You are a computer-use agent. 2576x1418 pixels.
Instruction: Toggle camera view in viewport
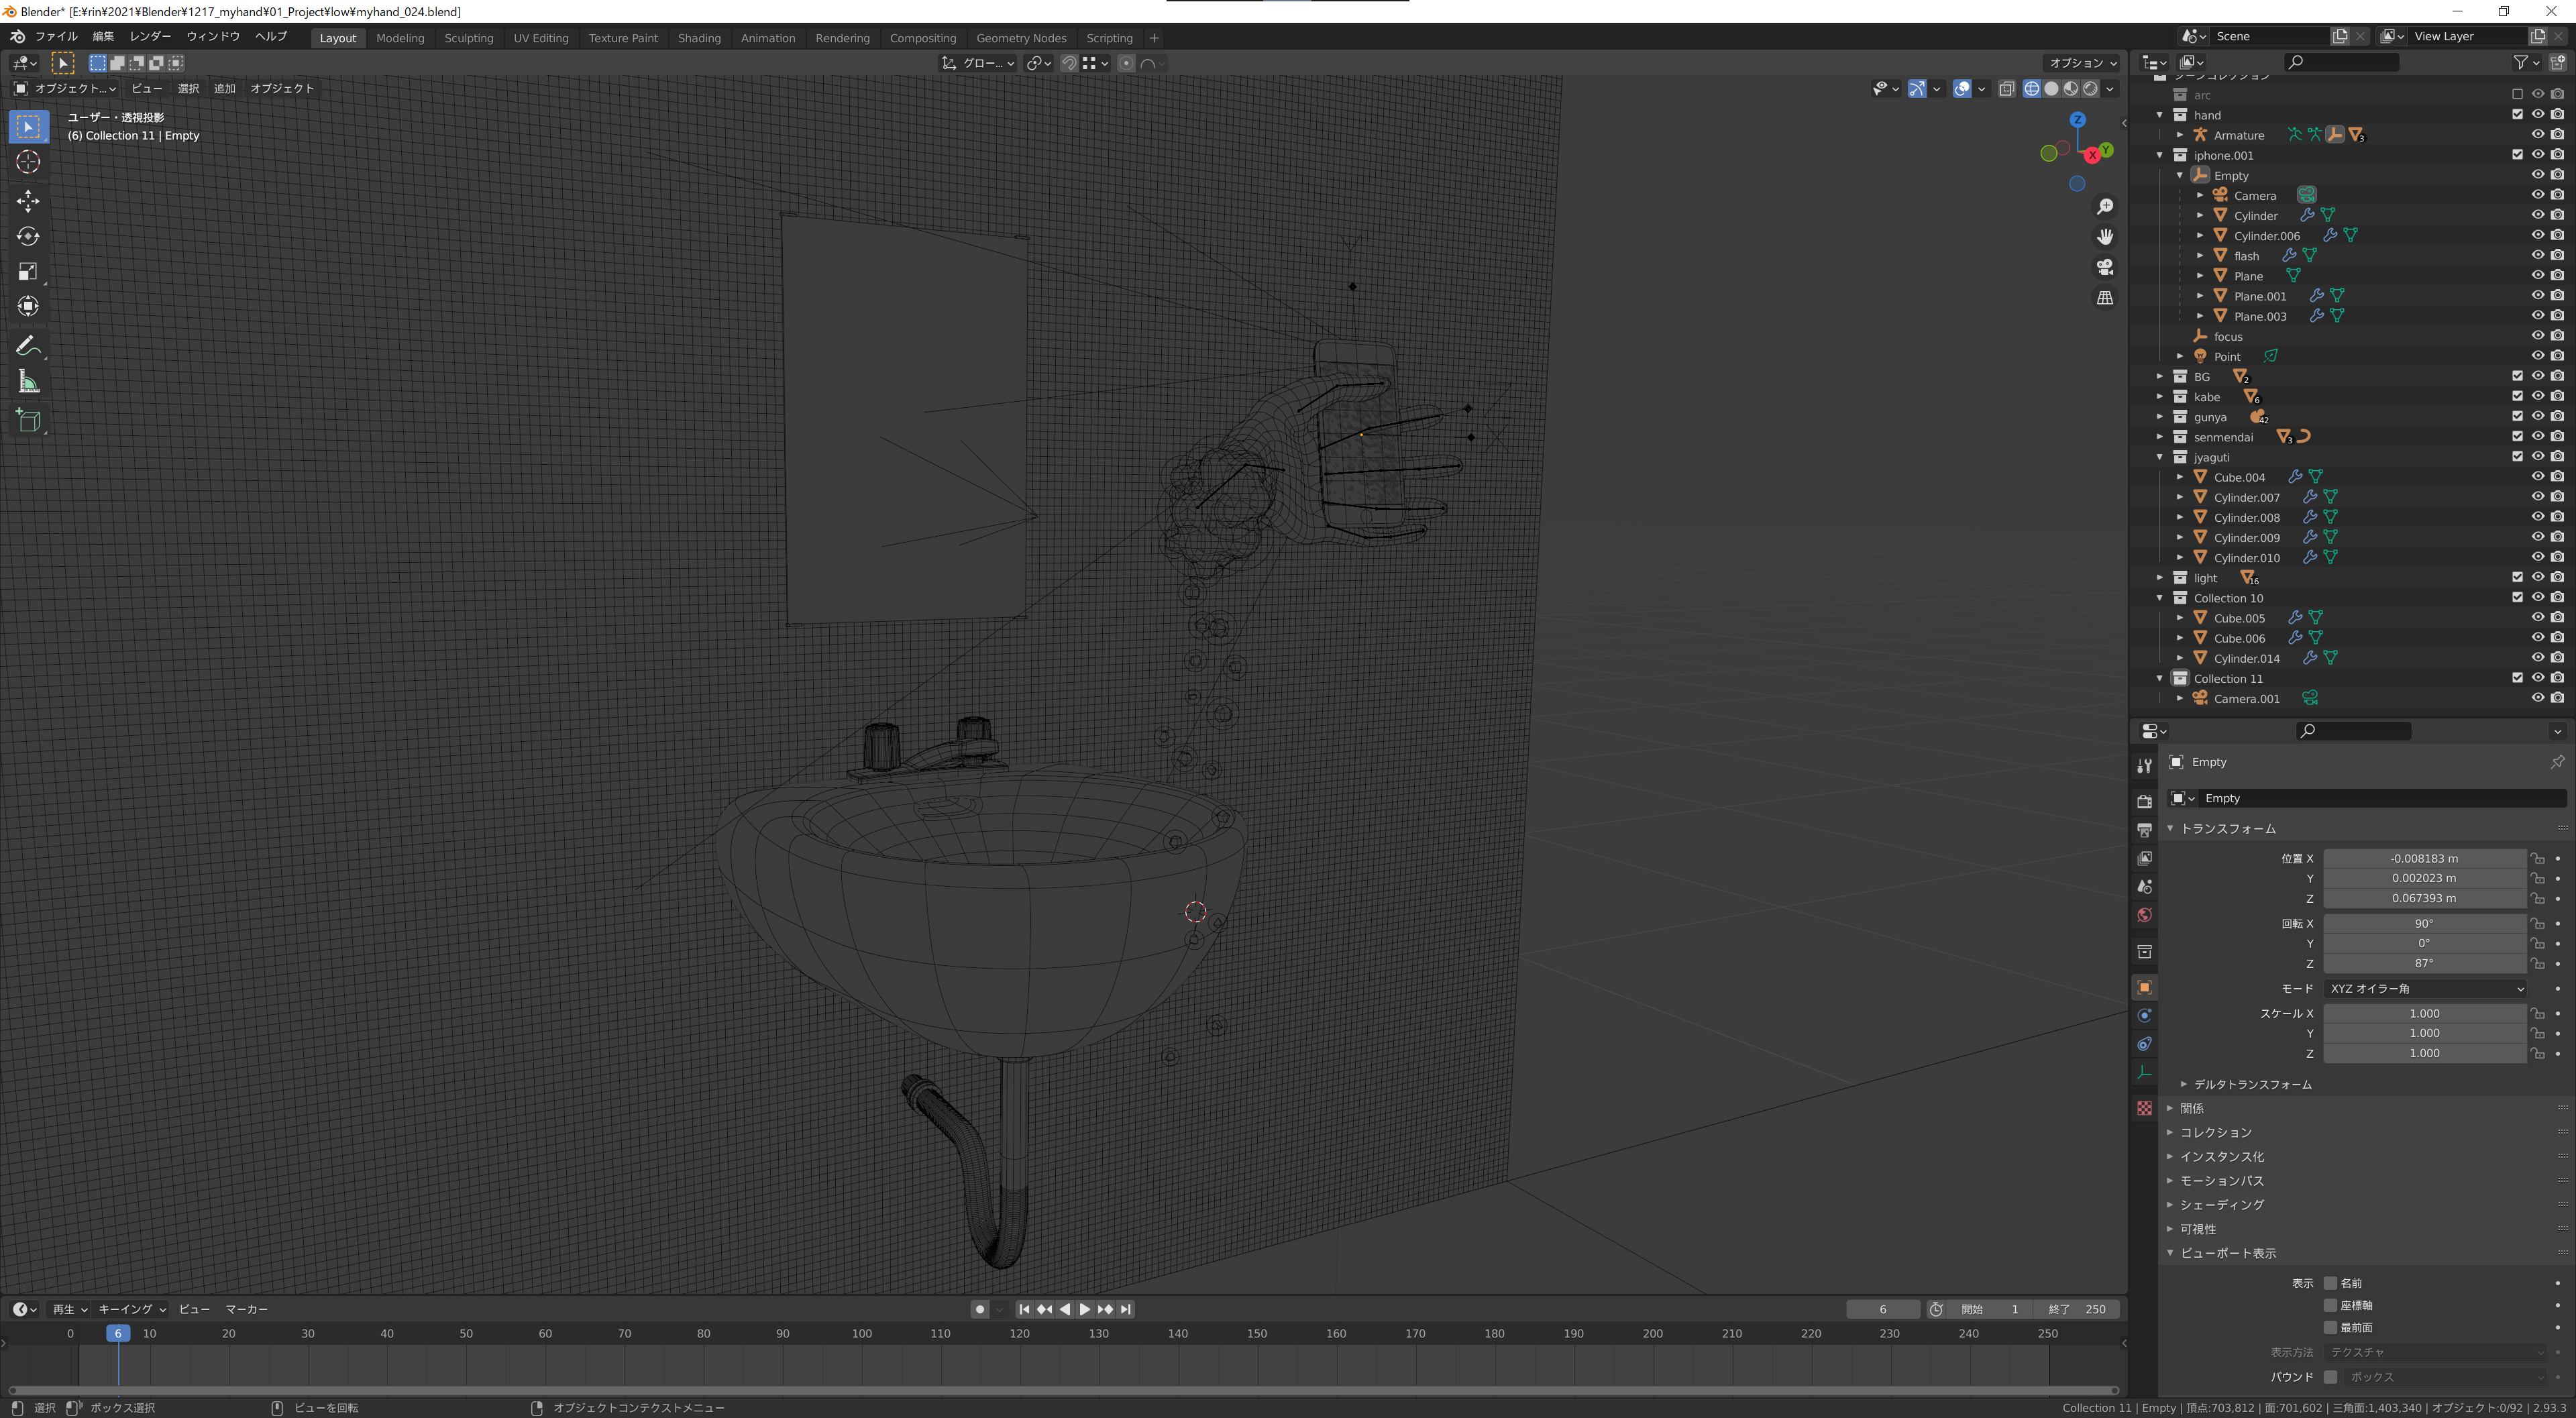2105,267
